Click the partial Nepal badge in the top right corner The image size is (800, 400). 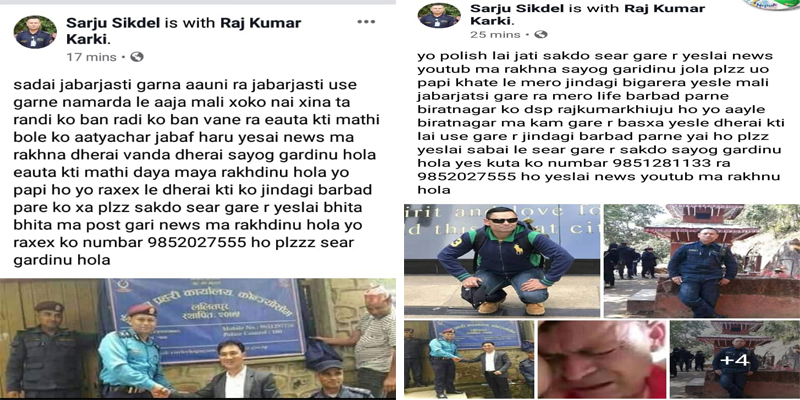point(771,5)
